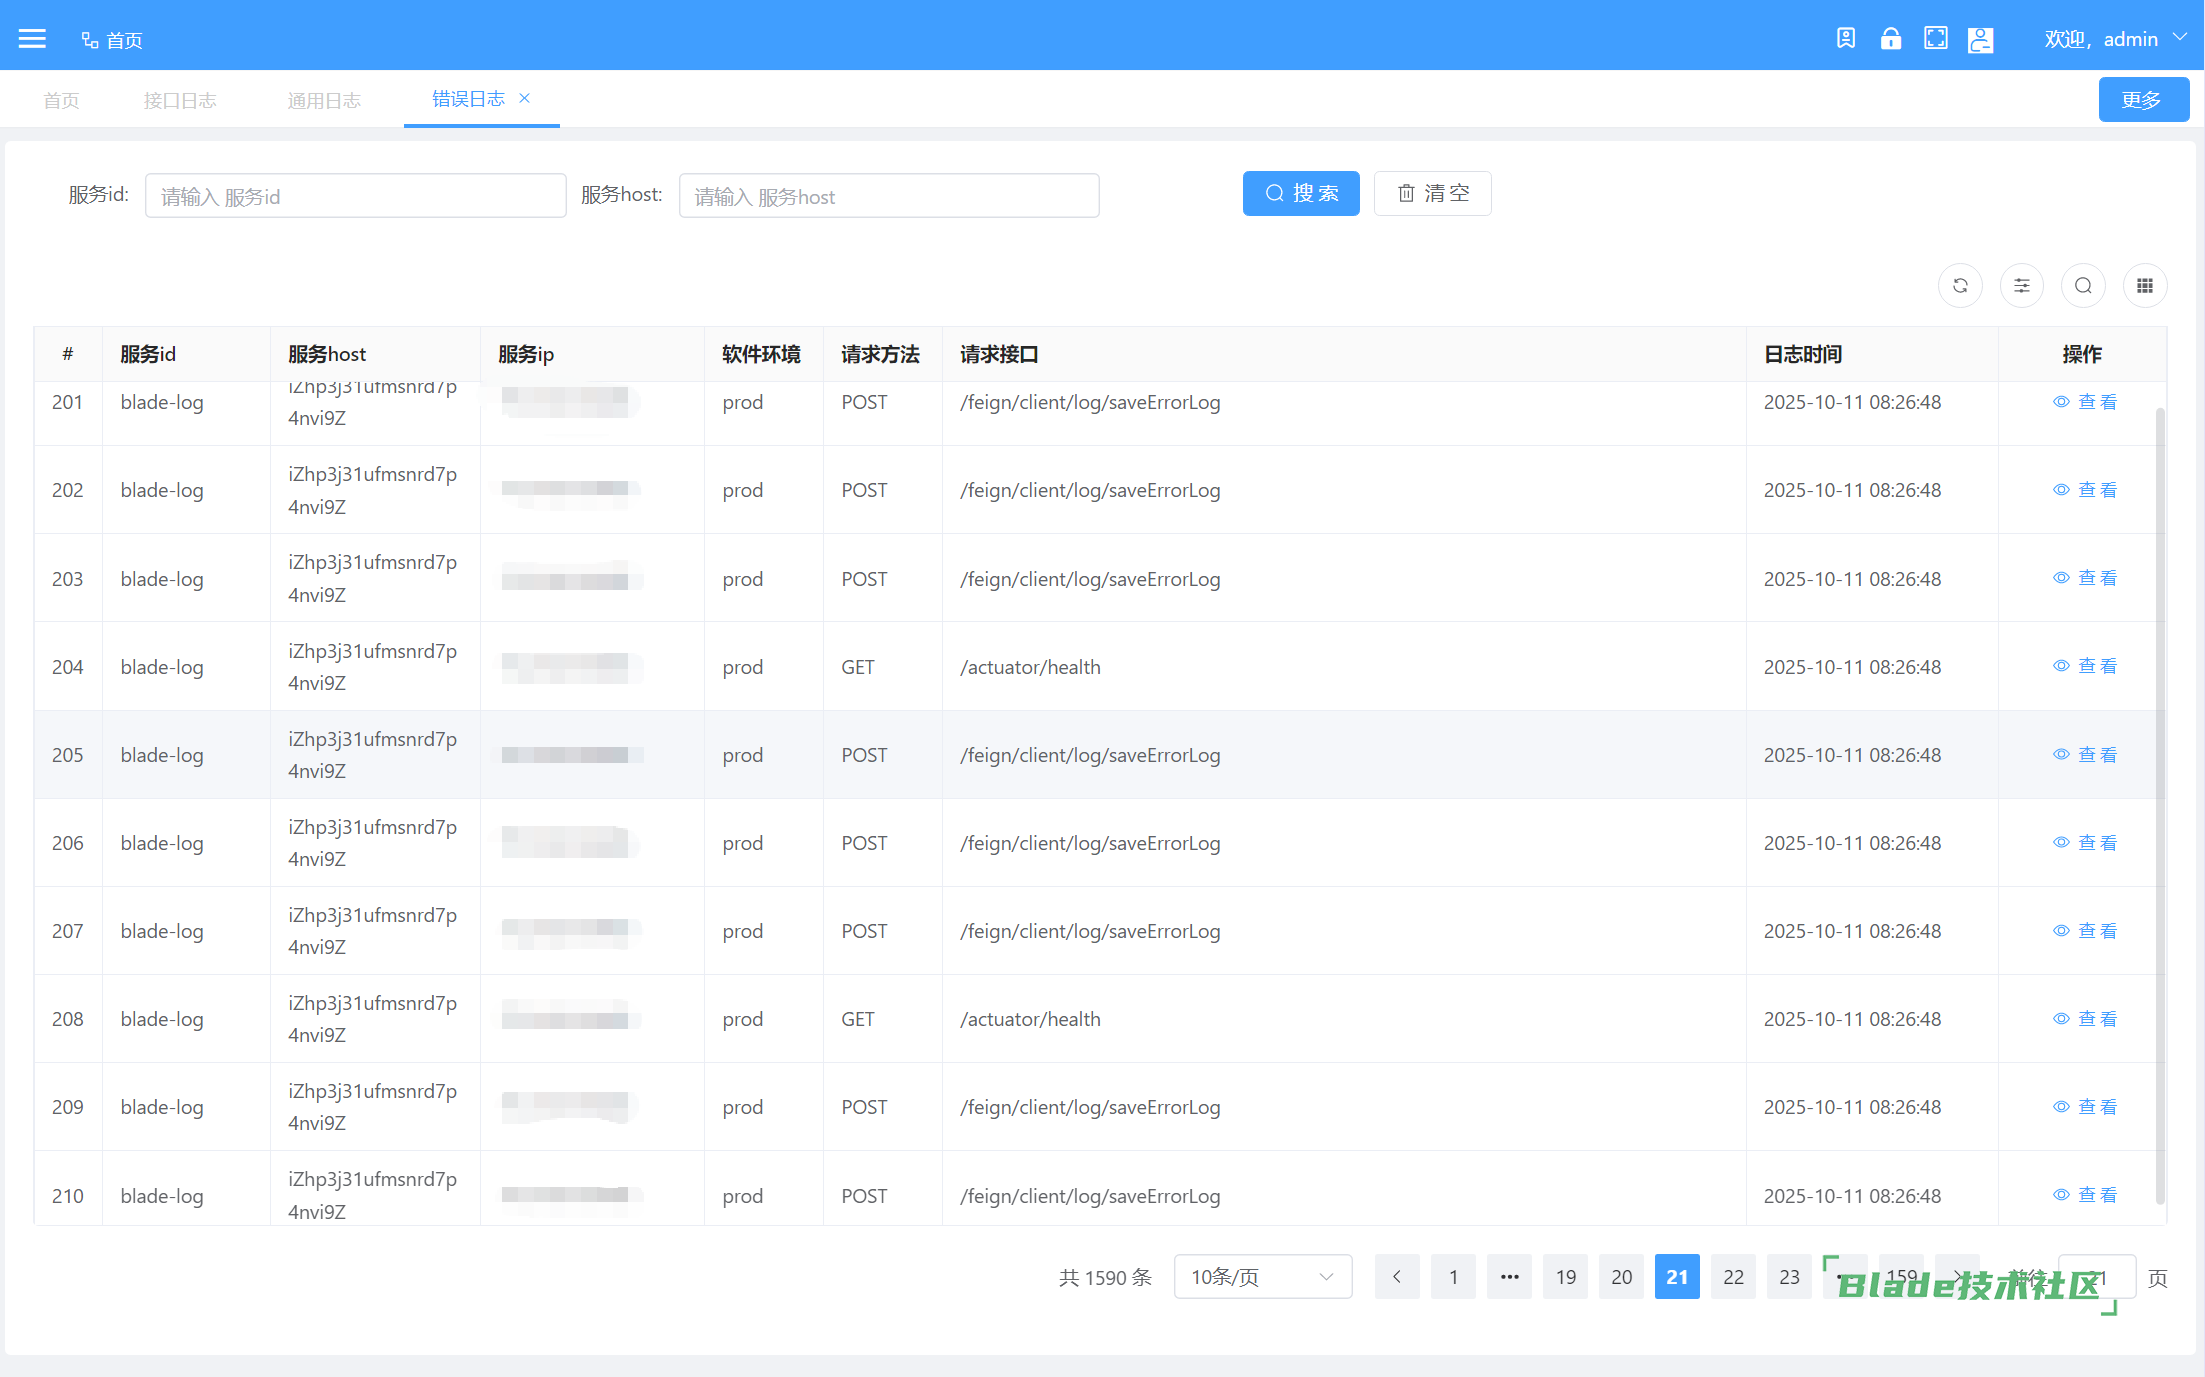Expand pagination ellipsis for earlier pages
The image size is (2205, 1377).
pyautogui.click(x=1509, y=1277)
